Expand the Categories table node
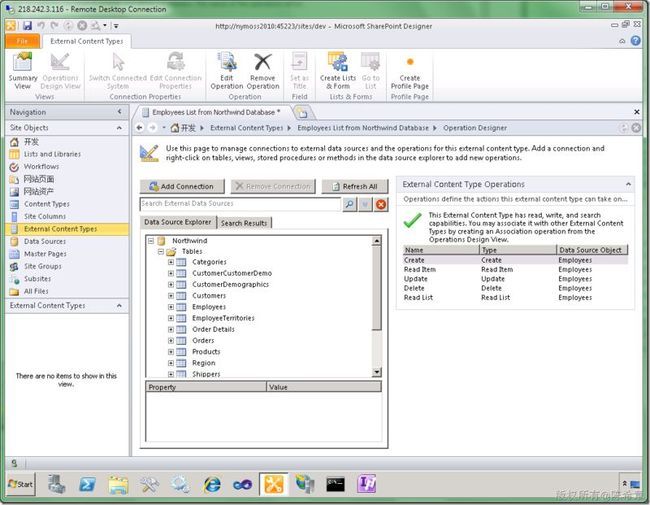650x505 pixels. pos(170,262)
